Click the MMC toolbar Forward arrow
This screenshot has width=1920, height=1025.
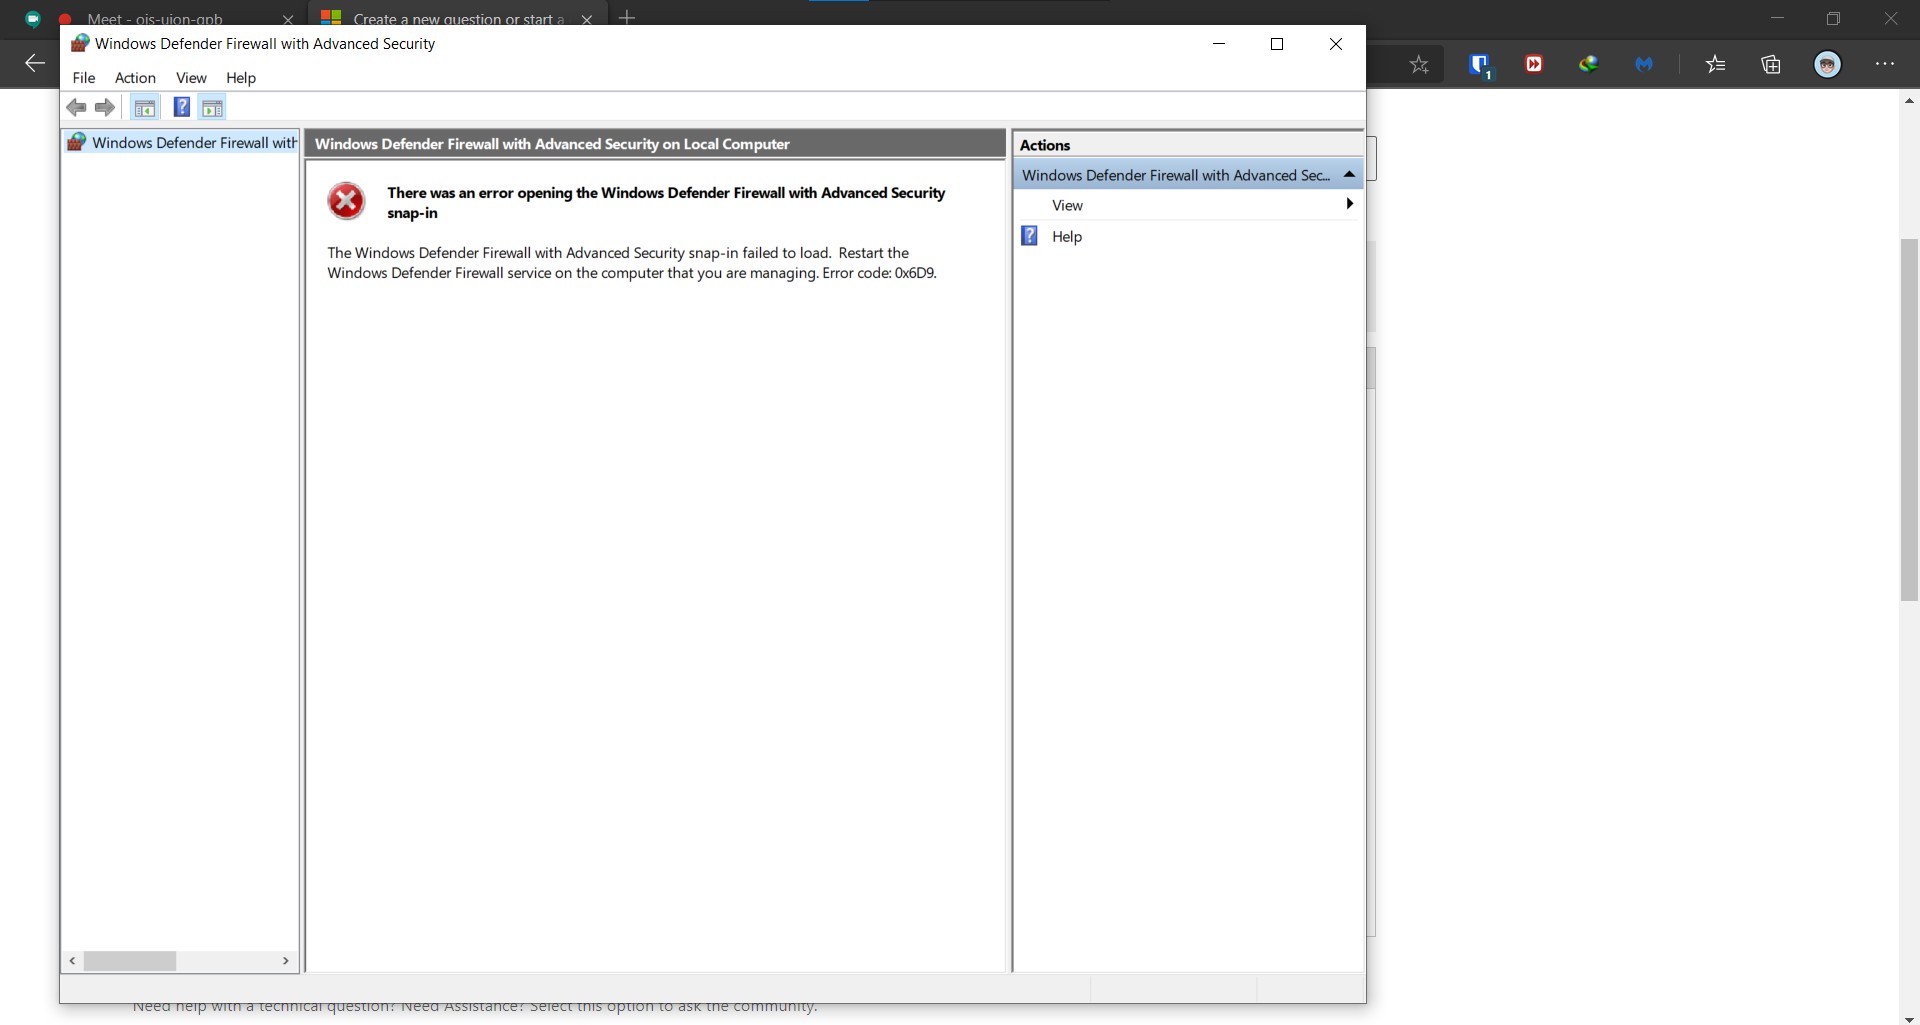click(105, 107)
